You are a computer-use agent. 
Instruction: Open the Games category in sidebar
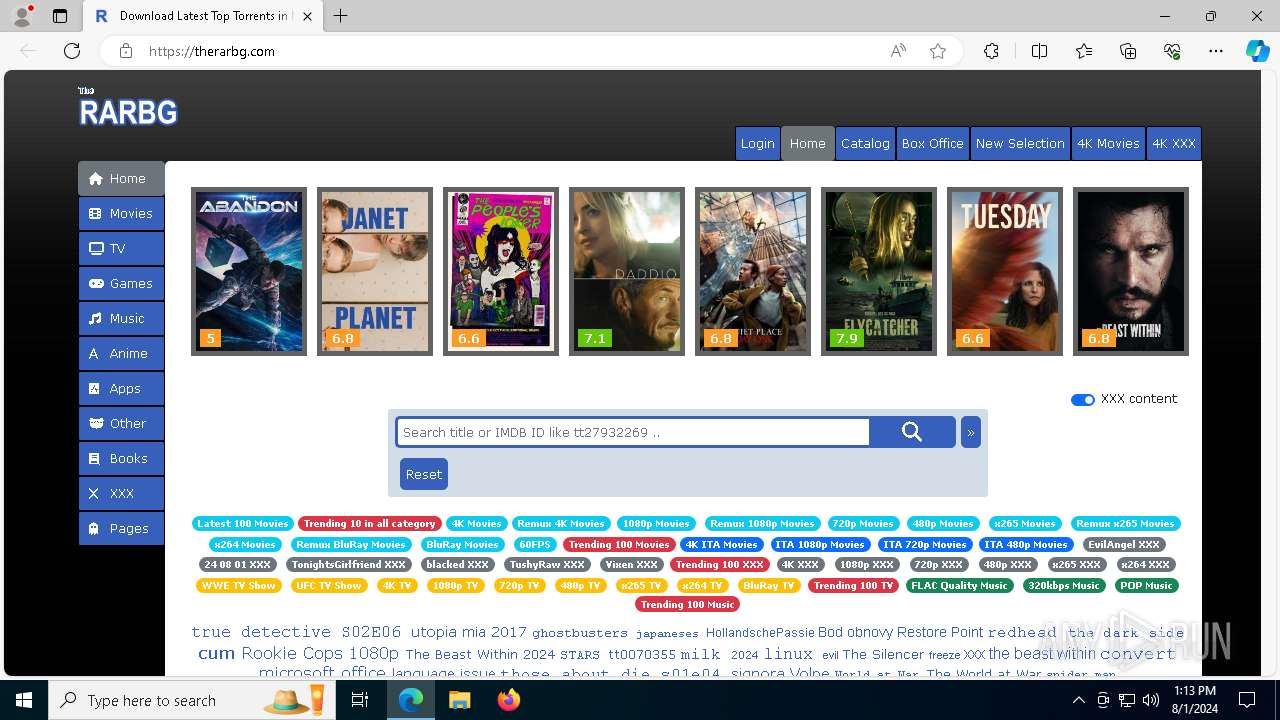[121, 283]
